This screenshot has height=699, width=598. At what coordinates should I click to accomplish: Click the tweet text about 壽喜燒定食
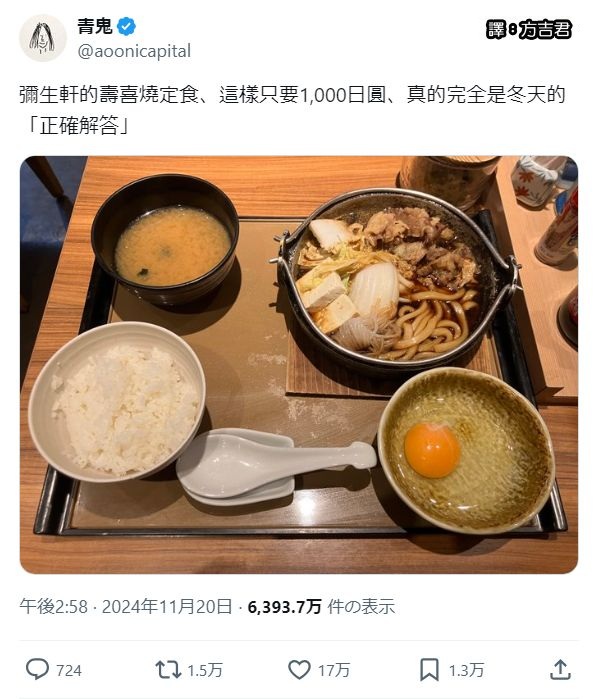tap(292, 110)
